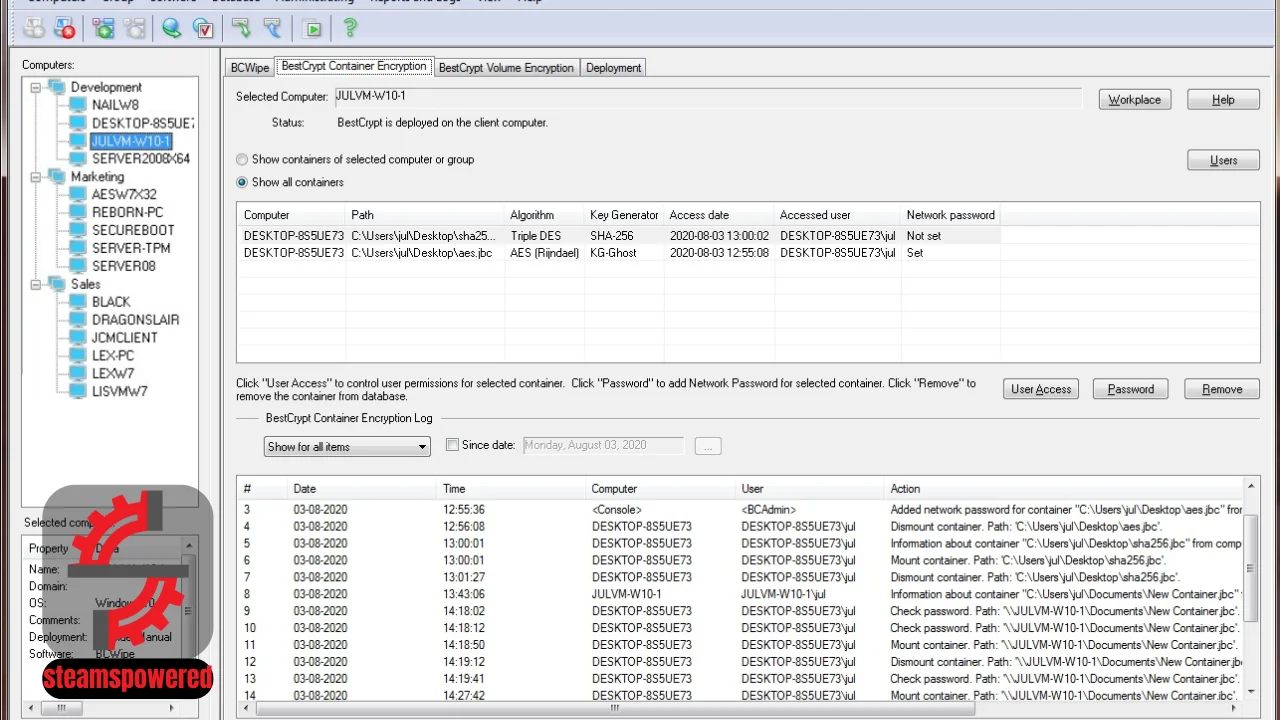Viewport: 1280px width, 720px height.
Task: Click the add group toolbar icon
Action: (x=103, y=28)
